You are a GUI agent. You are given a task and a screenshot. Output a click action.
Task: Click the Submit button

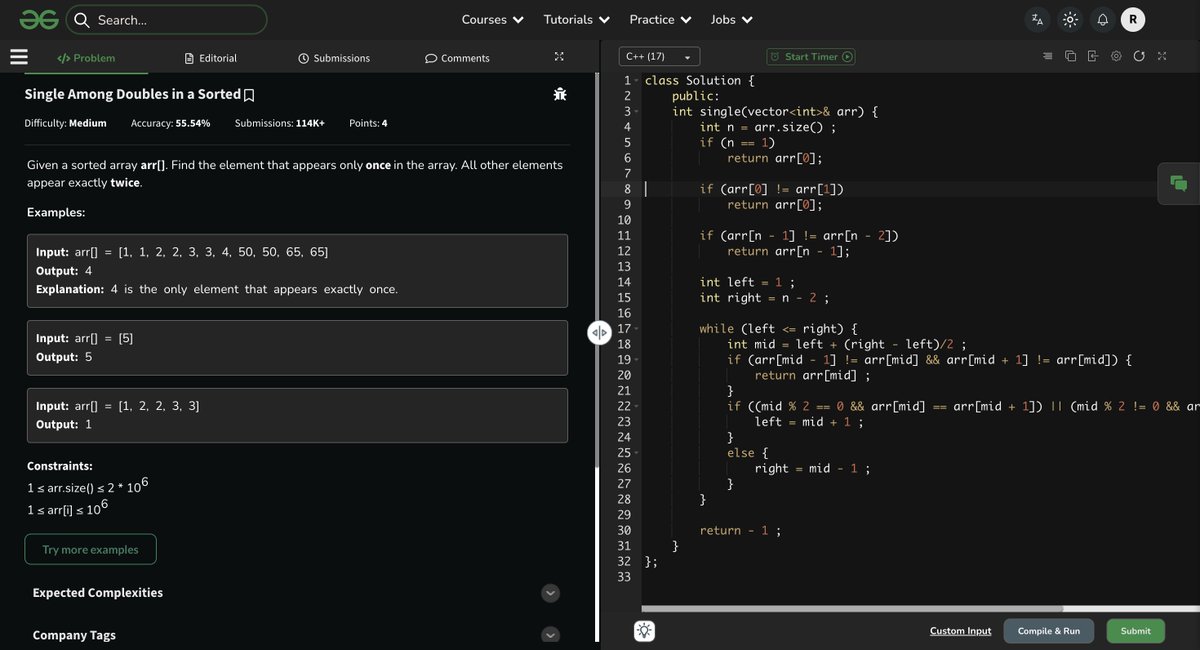click(1136, 631)
